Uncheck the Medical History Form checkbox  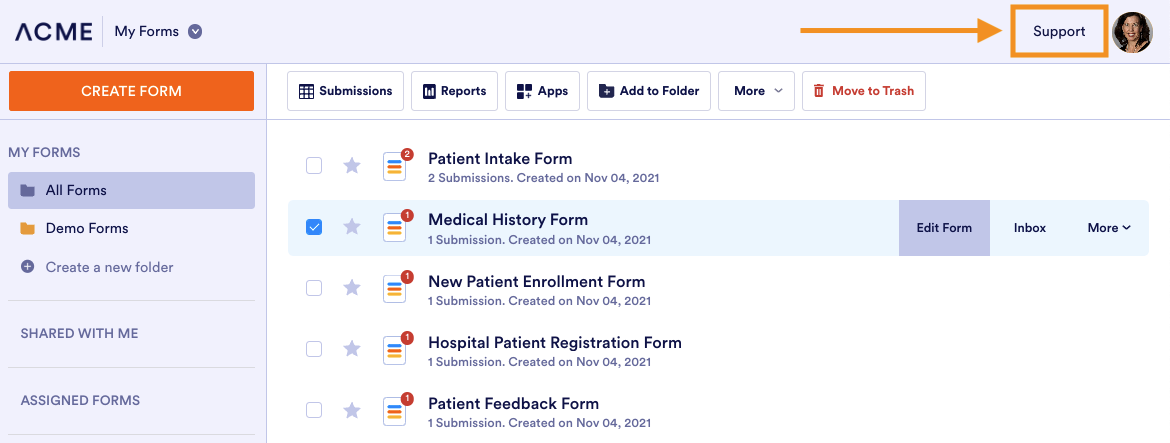pyautogui.click(x=314, y=227)
